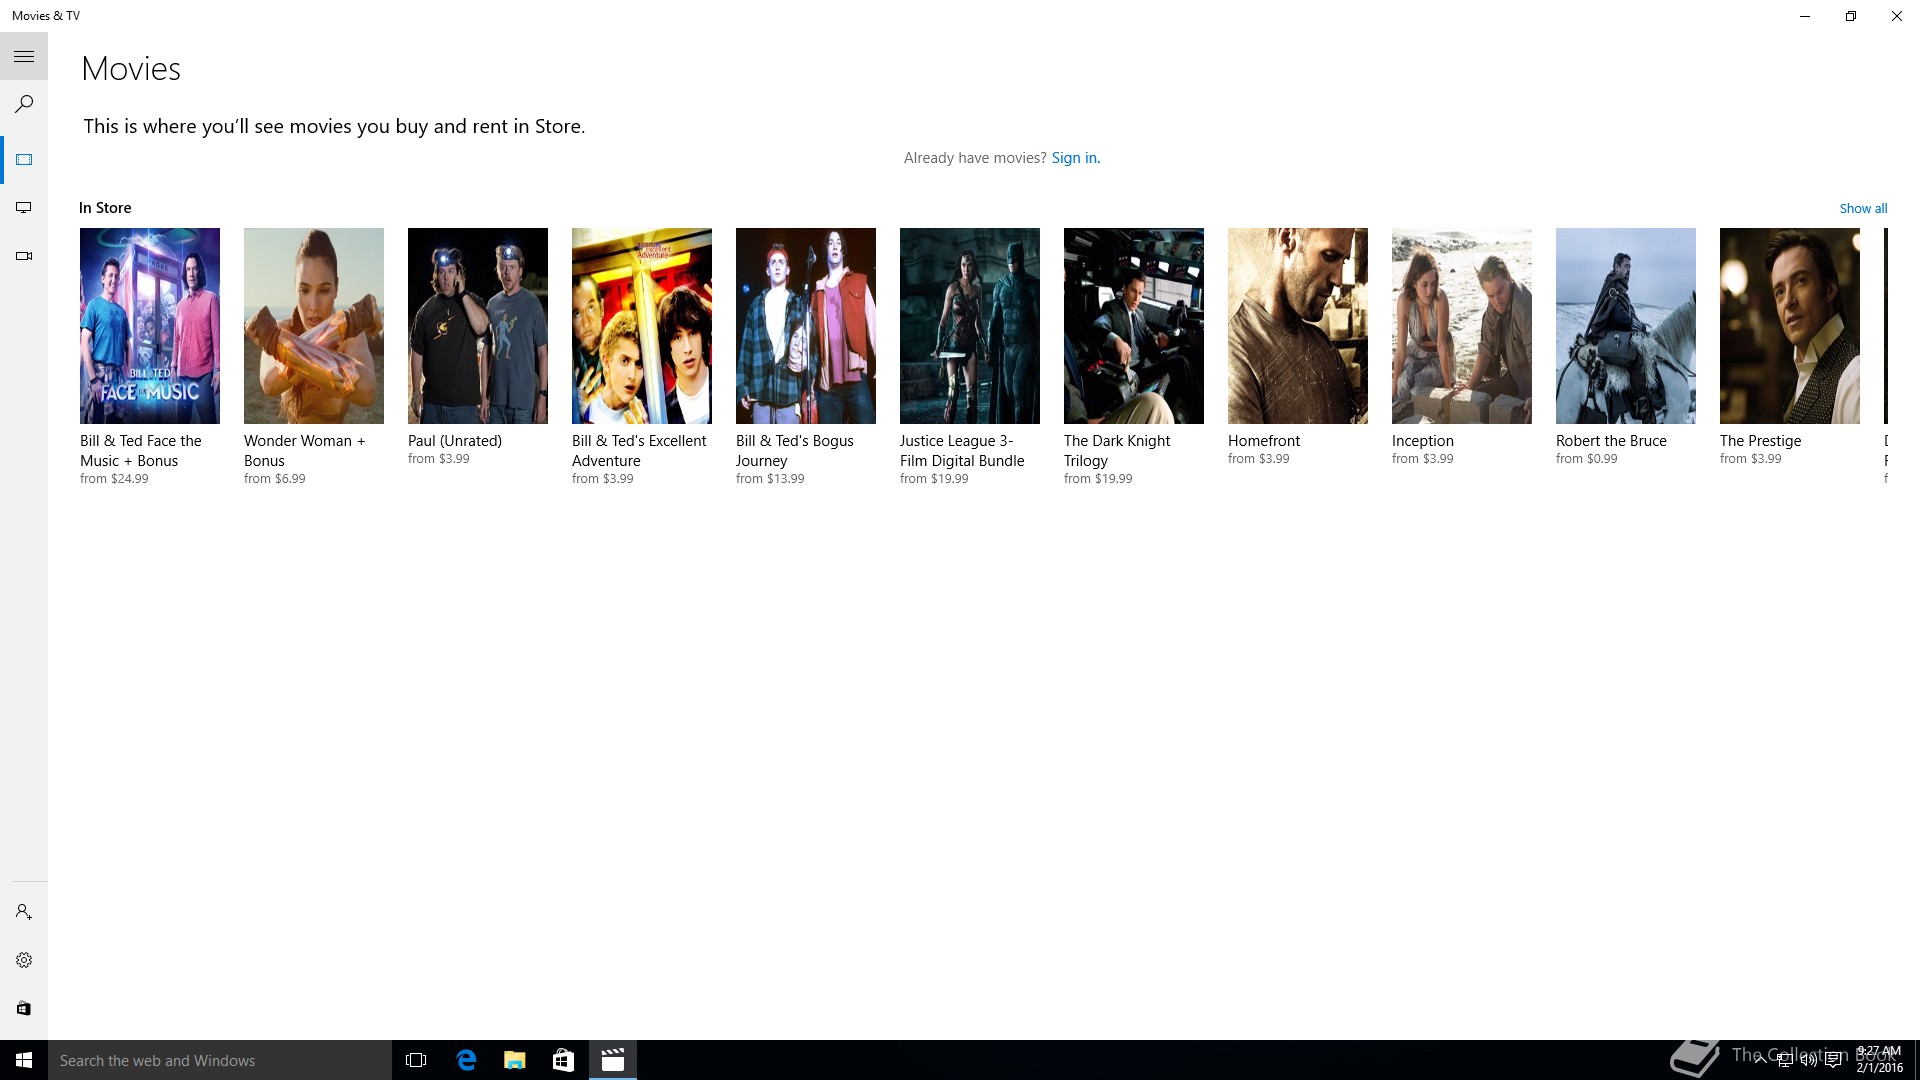Open Action Center notification tray icon
Screen dimensions: 1920x1080
click(1833, 1061)
